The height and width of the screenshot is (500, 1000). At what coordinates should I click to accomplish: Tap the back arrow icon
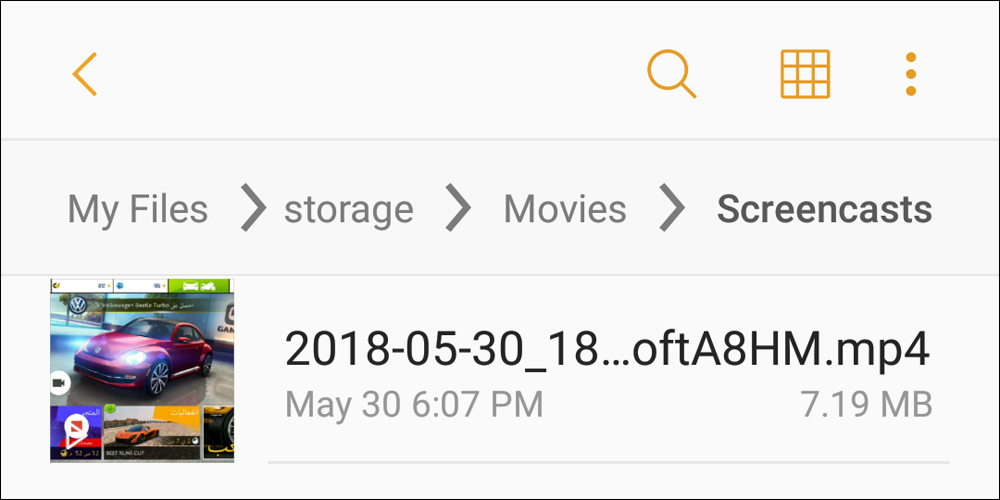tap(86, 74)
